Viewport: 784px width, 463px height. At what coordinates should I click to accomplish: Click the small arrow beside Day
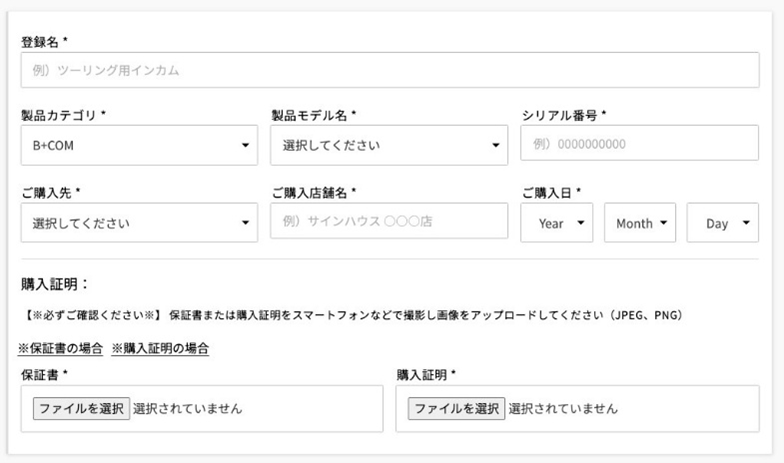pyautogui.click(x=745, y=223)
